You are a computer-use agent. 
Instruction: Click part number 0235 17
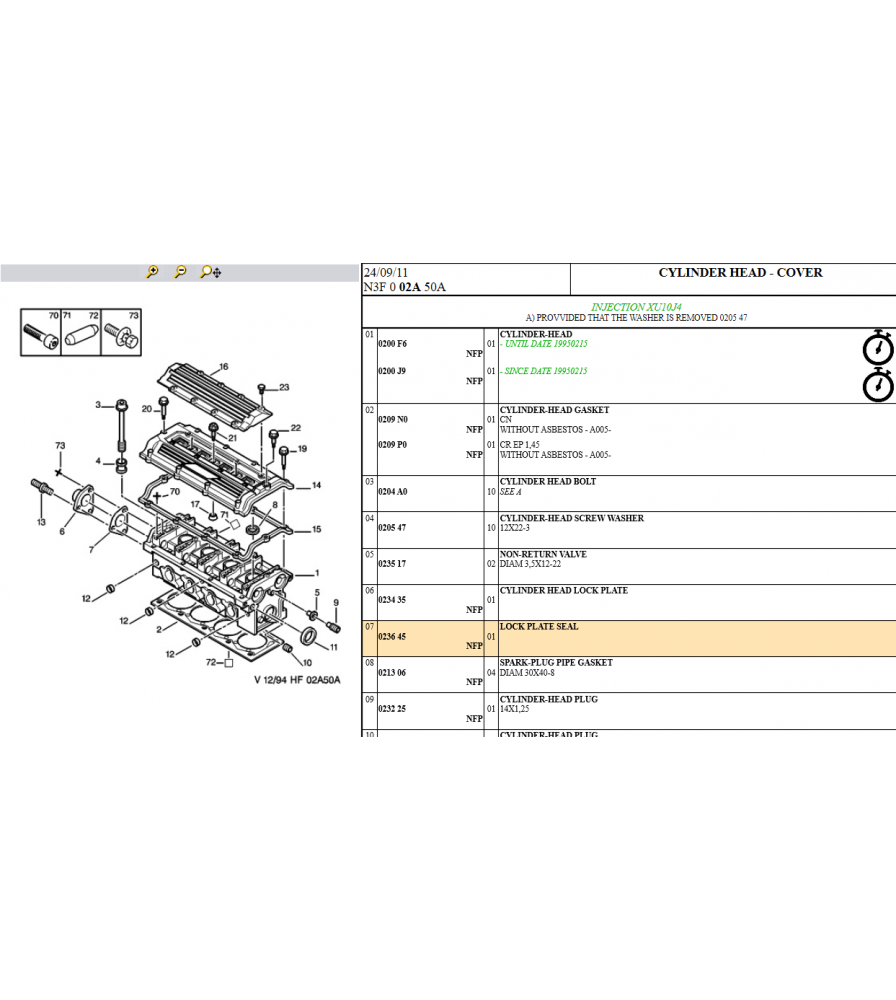[391, 564]
